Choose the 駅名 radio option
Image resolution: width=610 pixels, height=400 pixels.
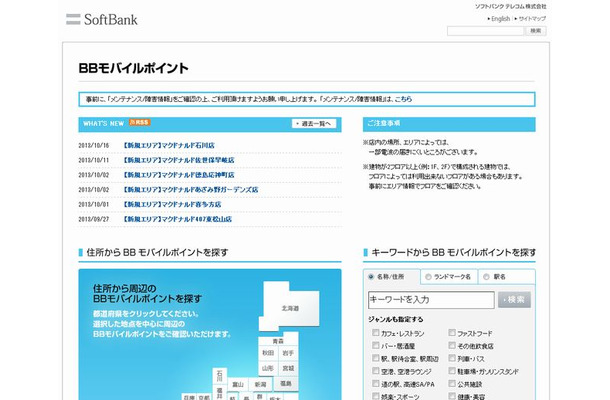(x=486, y=277)
